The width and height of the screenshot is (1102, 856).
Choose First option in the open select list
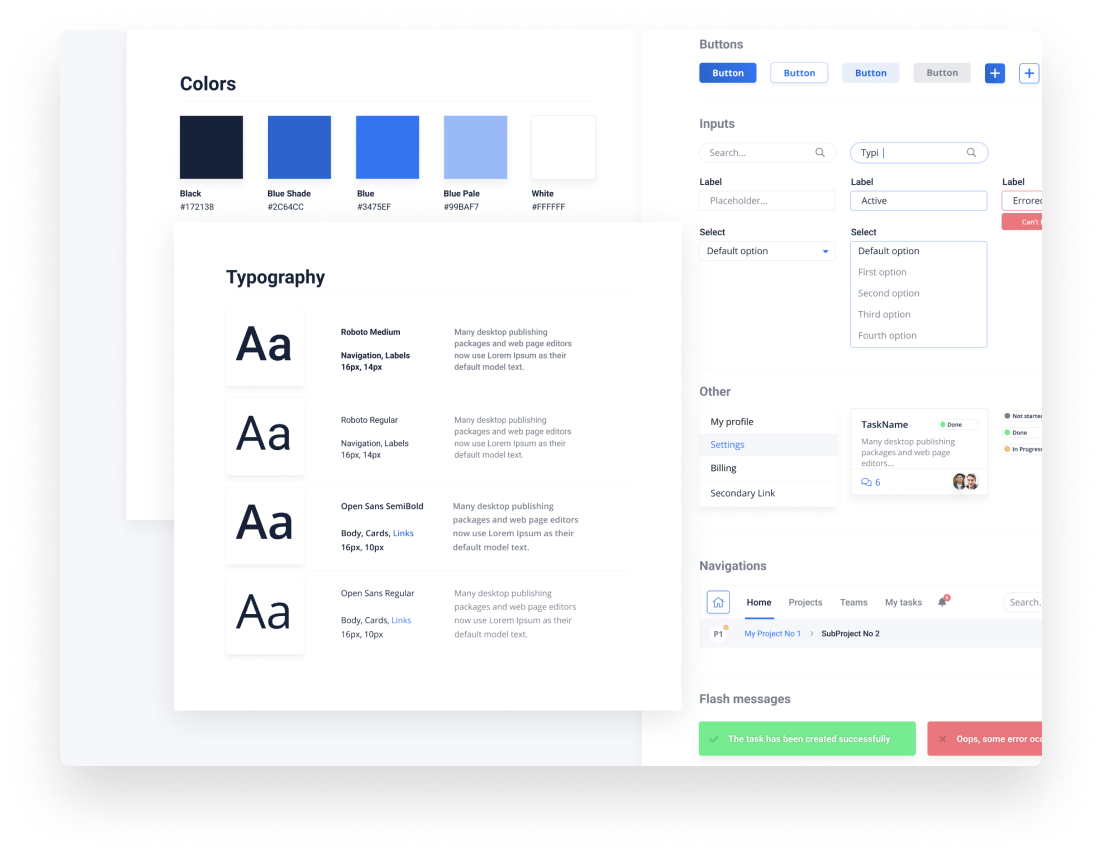[x=919, y=272]
